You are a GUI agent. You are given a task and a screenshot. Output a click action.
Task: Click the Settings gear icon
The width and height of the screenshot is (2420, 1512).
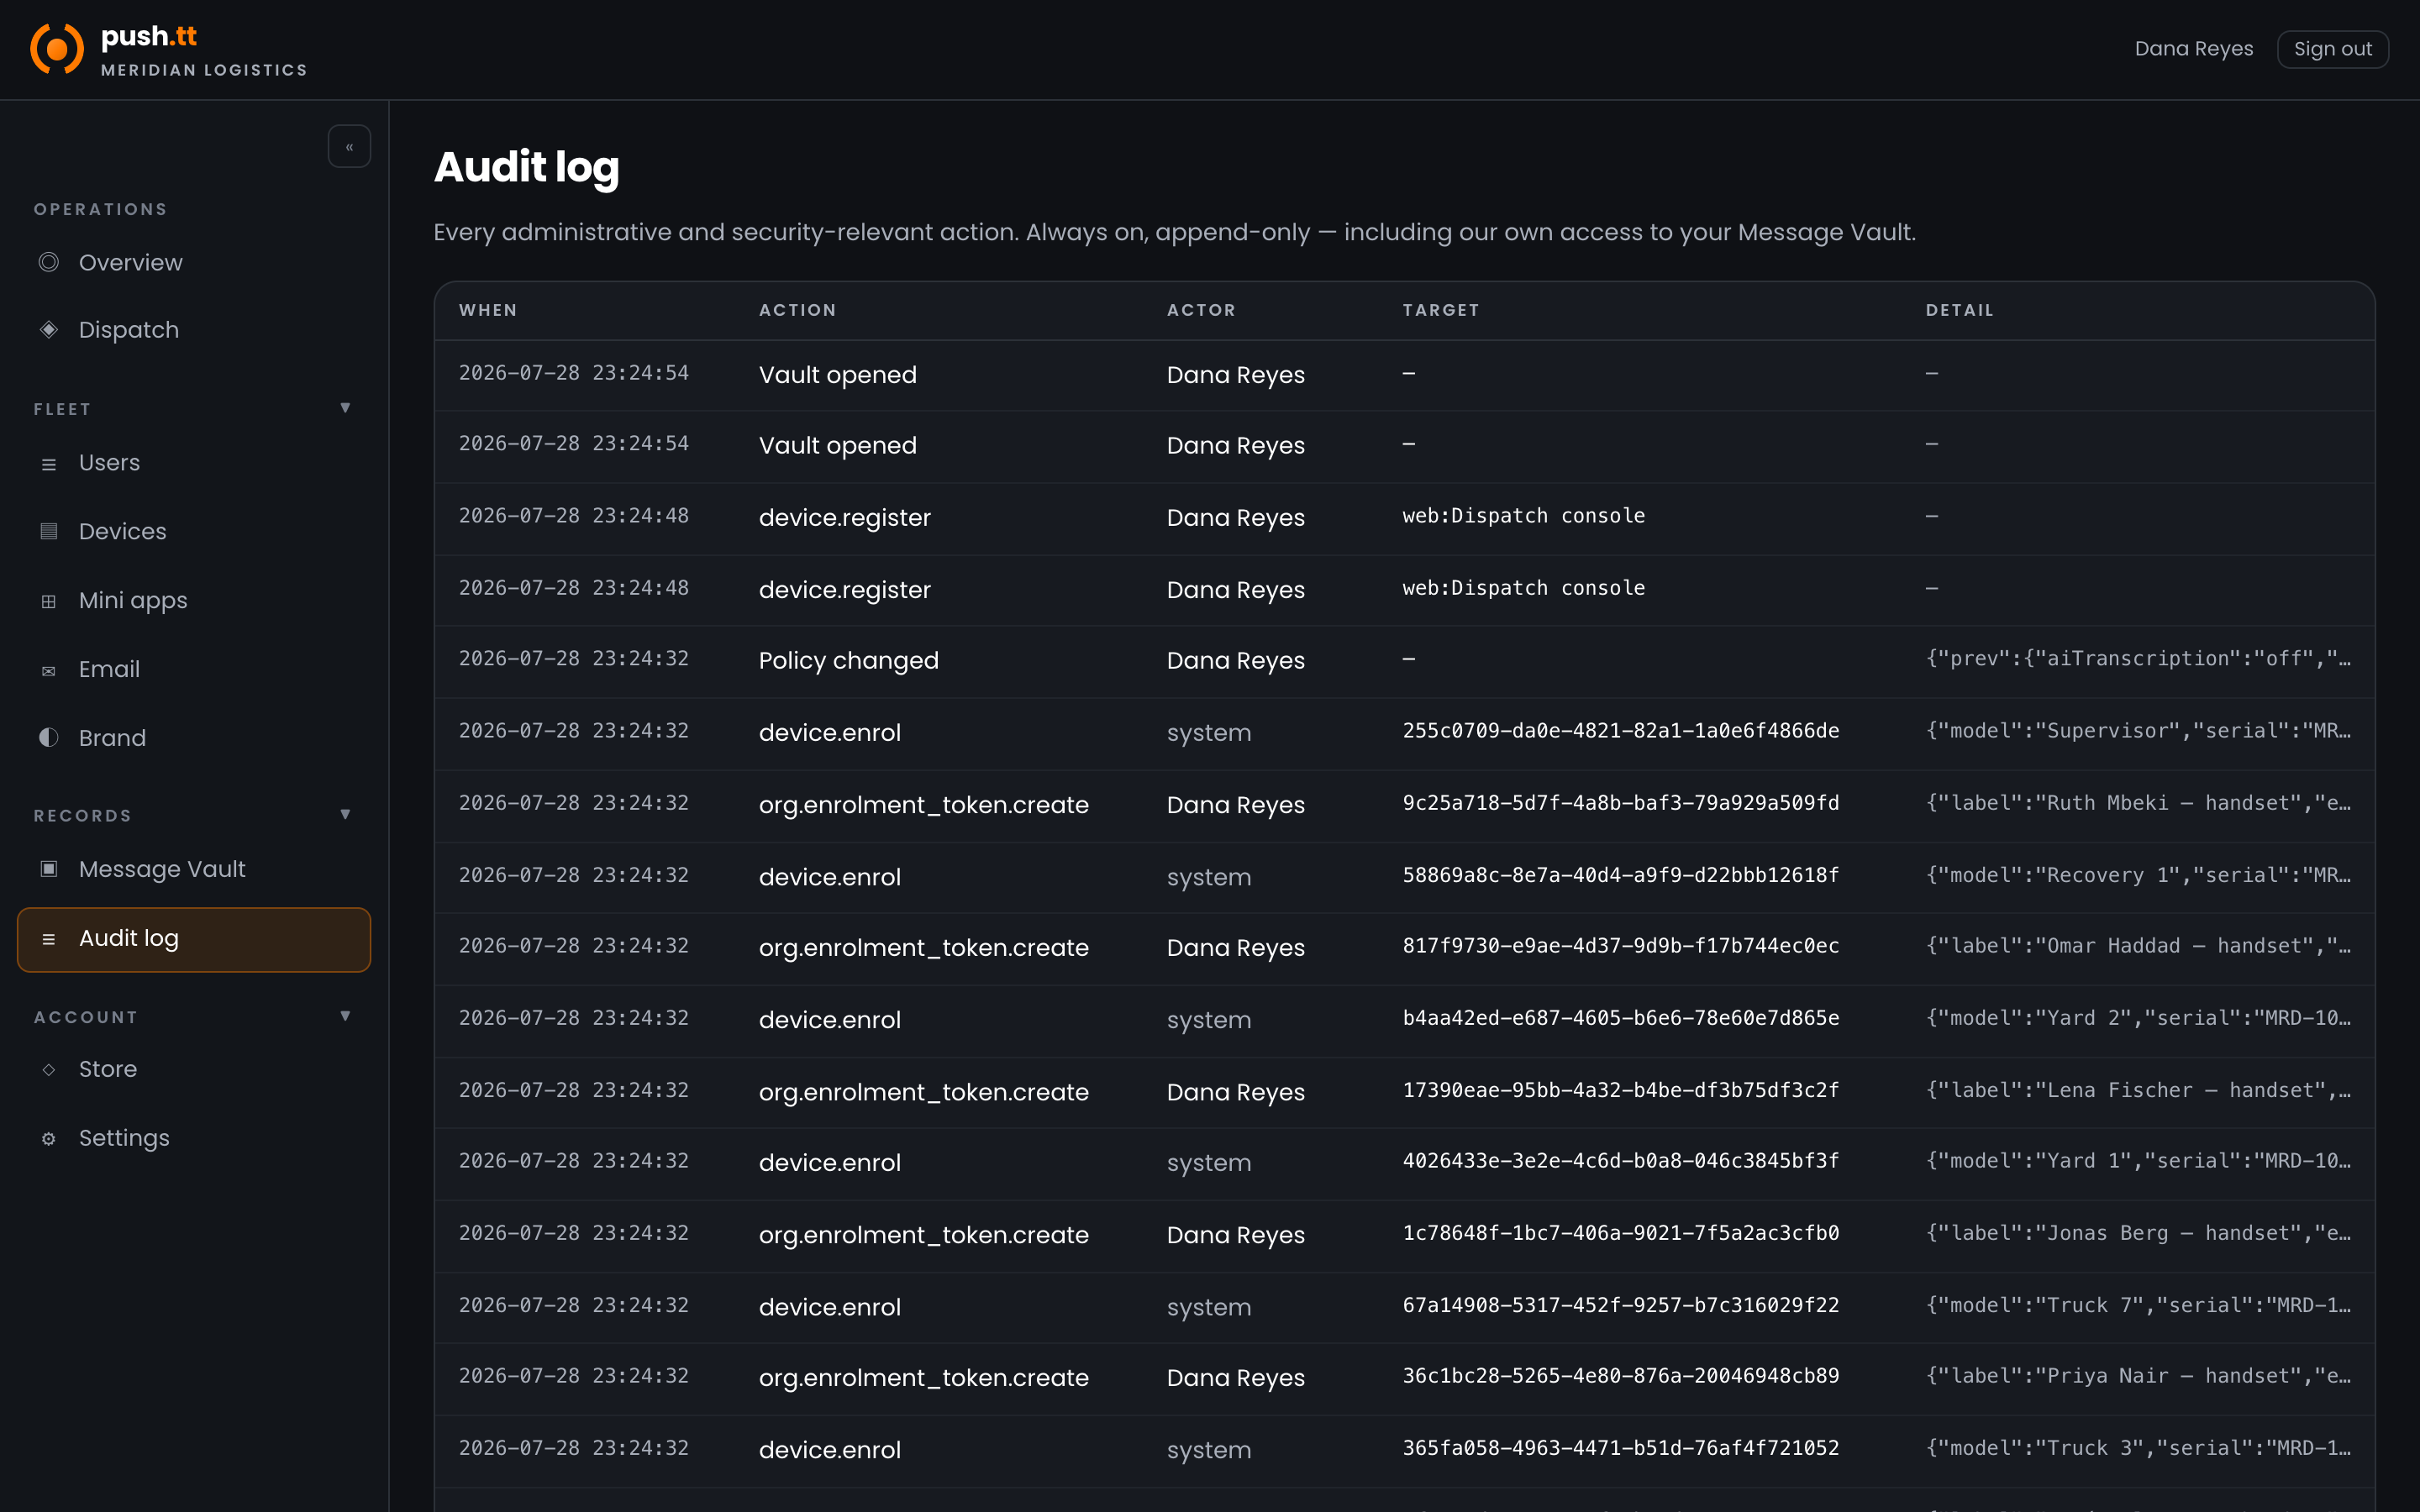pyautogui.click(x=48, y=1139)
